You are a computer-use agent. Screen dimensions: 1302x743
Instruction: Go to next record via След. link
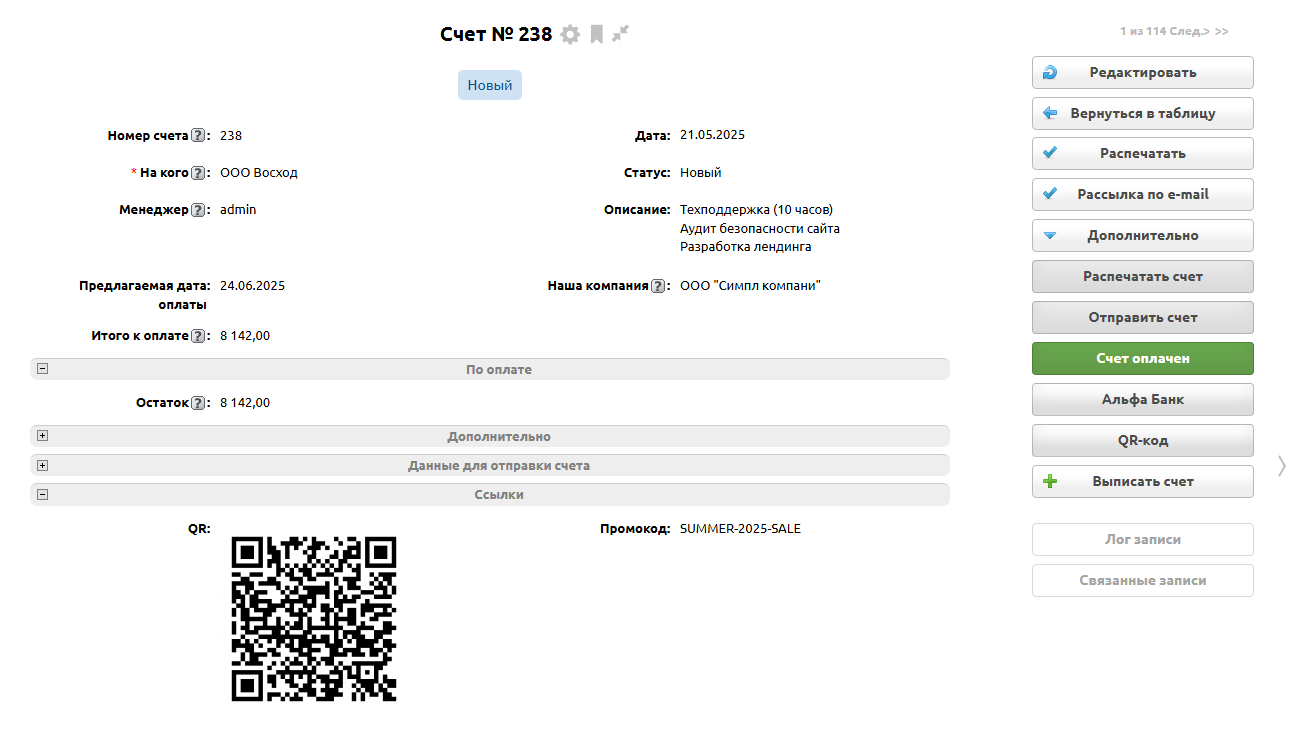coord(1192,32)
